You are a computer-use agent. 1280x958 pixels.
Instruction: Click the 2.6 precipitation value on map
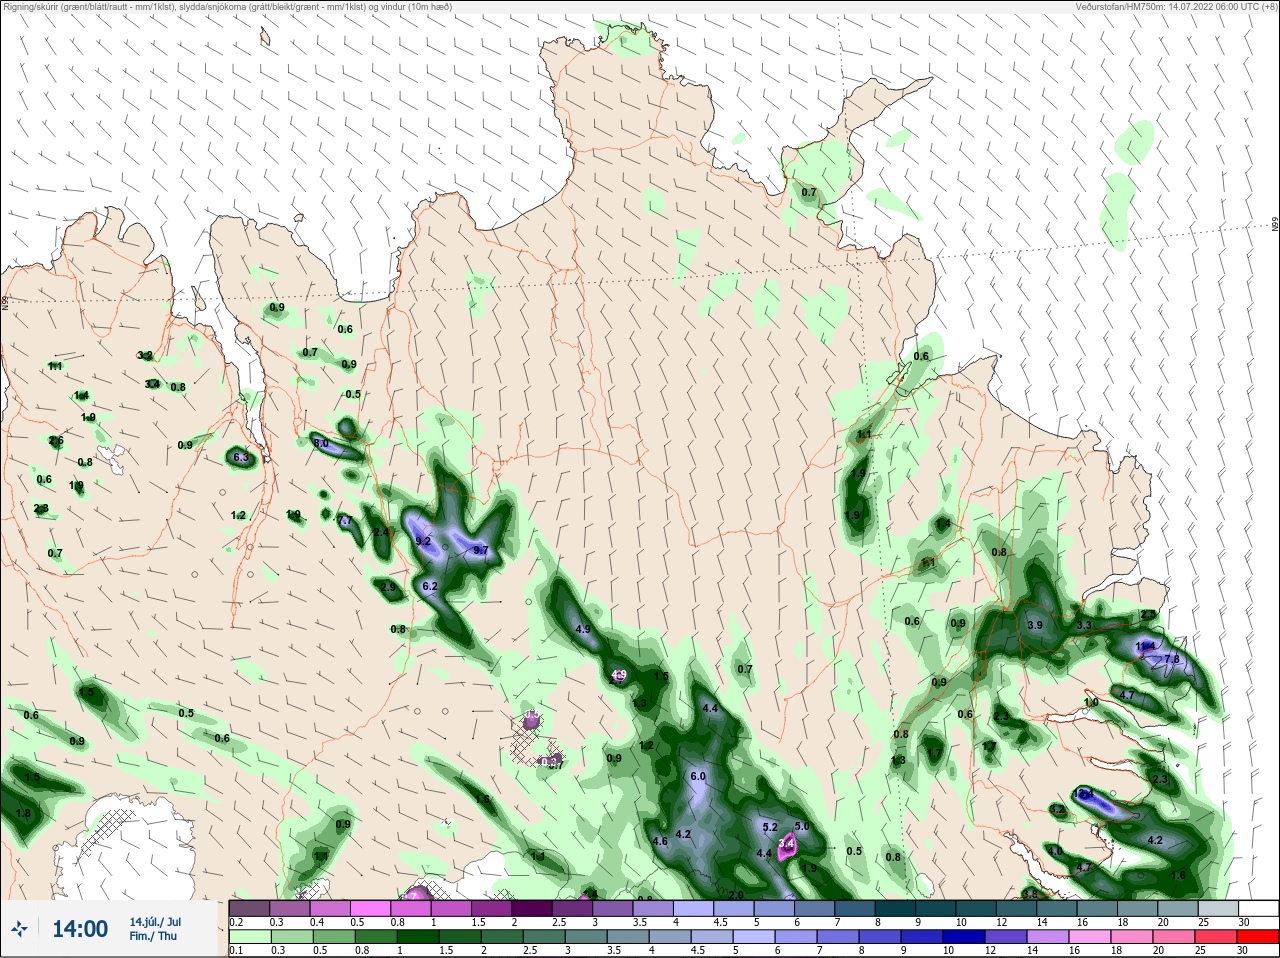pyautogui.click(x=56, y=441)
